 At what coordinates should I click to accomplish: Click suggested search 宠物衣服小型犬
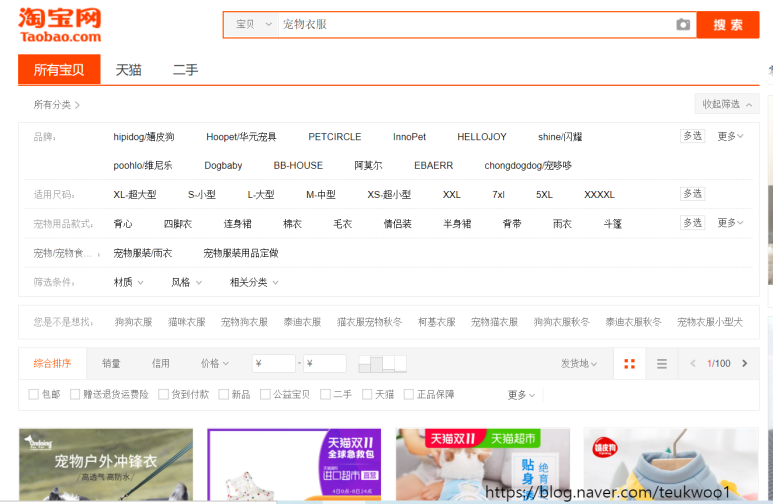pyautogui.click(x=709, y=322)
